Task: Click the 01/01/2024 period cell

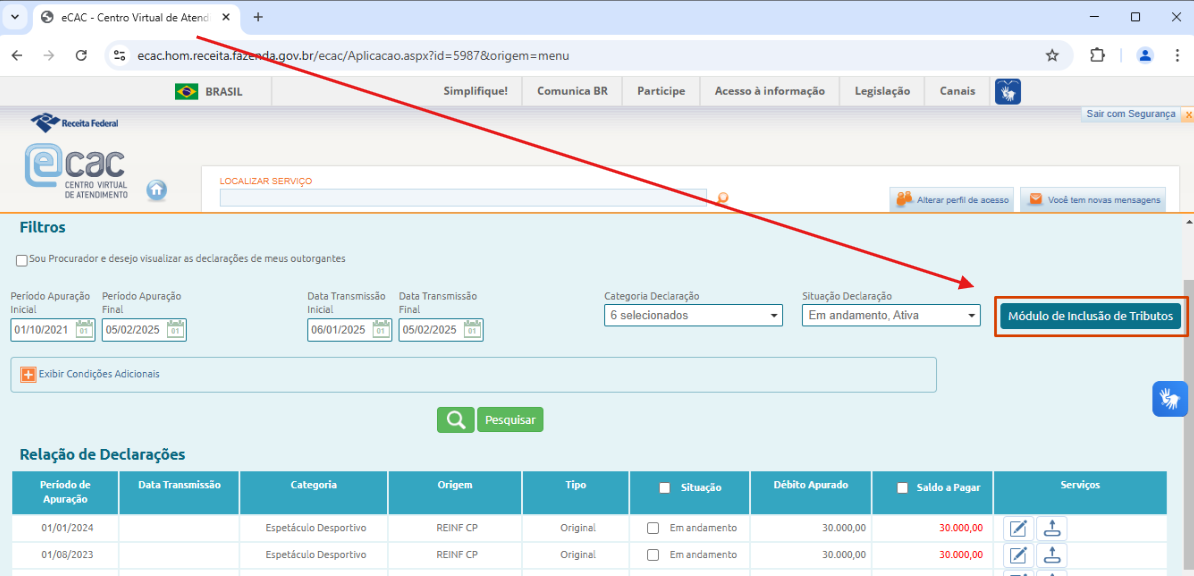Action: [65, 528]
